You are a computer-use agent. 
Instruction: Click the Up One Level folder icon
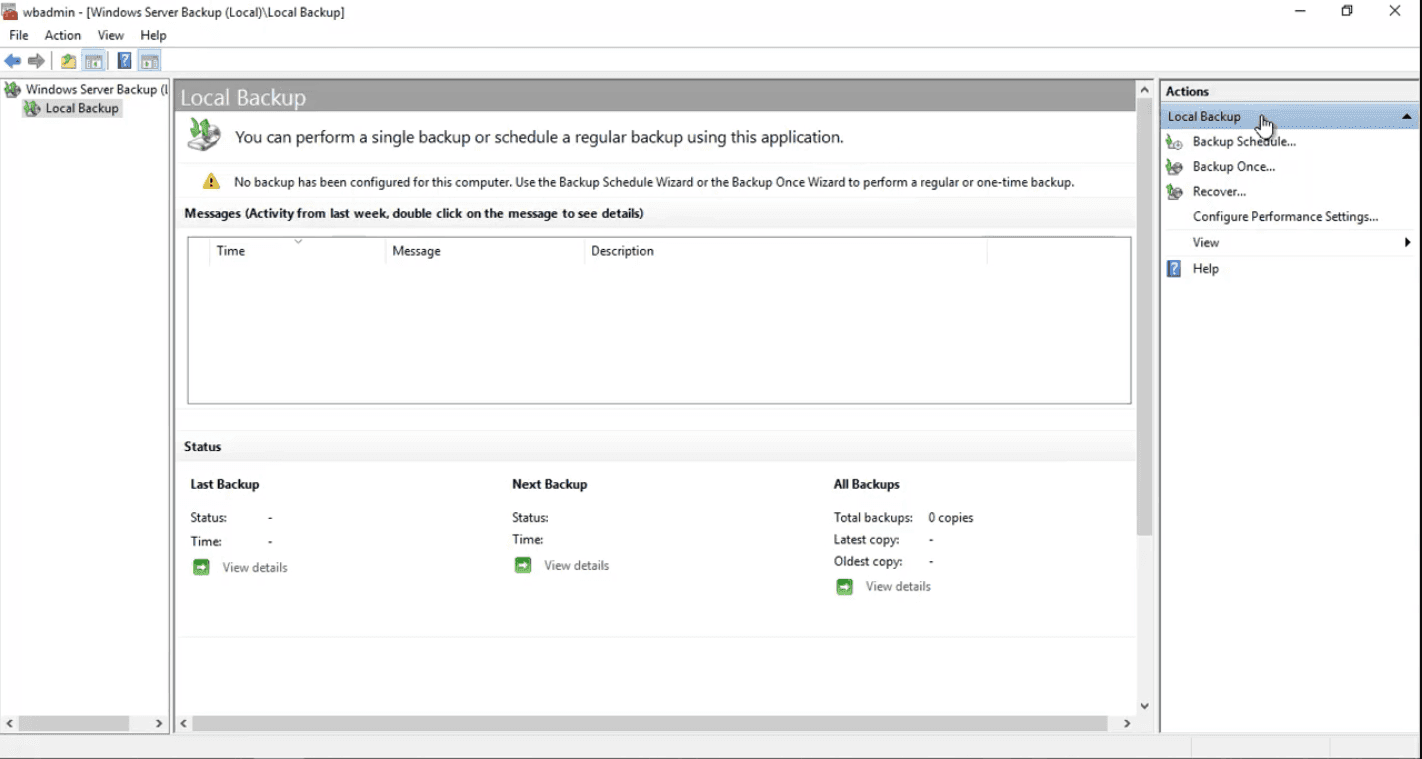click(68, 61)
